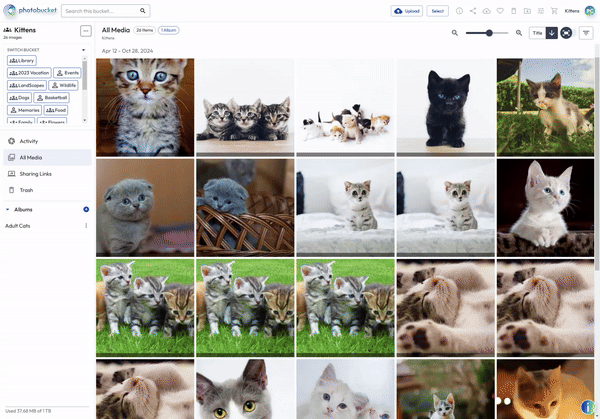Open the Trash page label
The width and height of the screenshot is (600, 419).
pyautogui.click(x=26, y=190)
